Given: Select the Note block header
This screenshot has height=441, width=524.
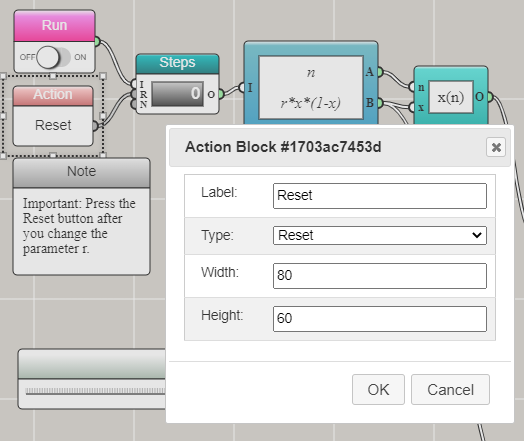Looking at the screenshot, I should [82, 172].
